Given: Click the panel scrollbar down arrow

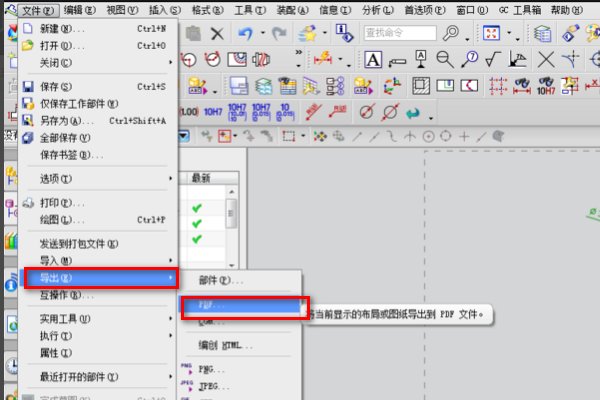Looking at the screenshot, I should 232,265.
